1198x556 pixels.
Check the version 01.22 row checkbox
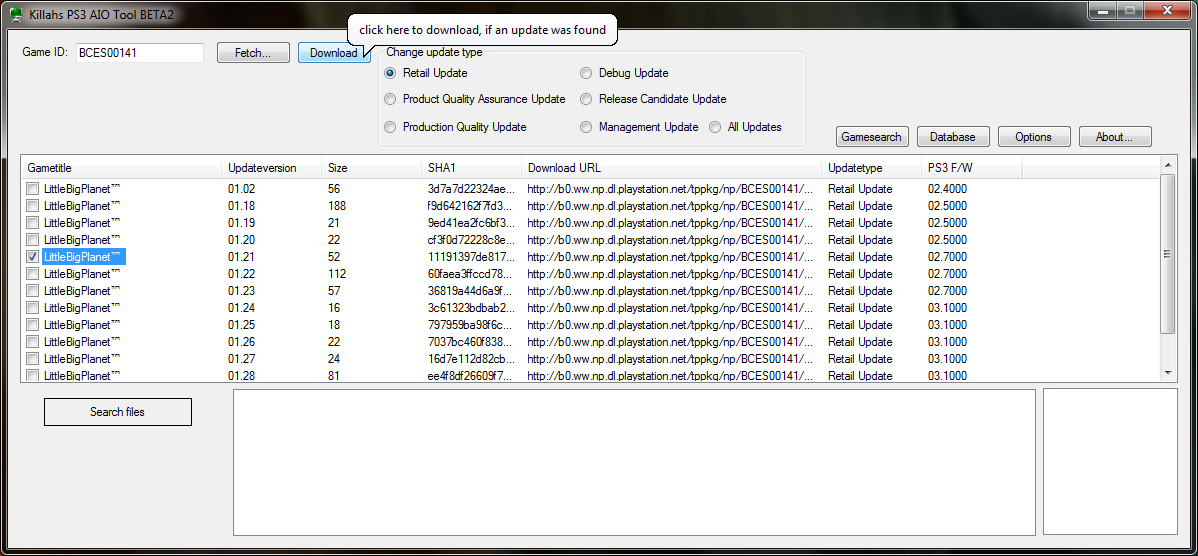pyautogui.click(x=33, y=273)
